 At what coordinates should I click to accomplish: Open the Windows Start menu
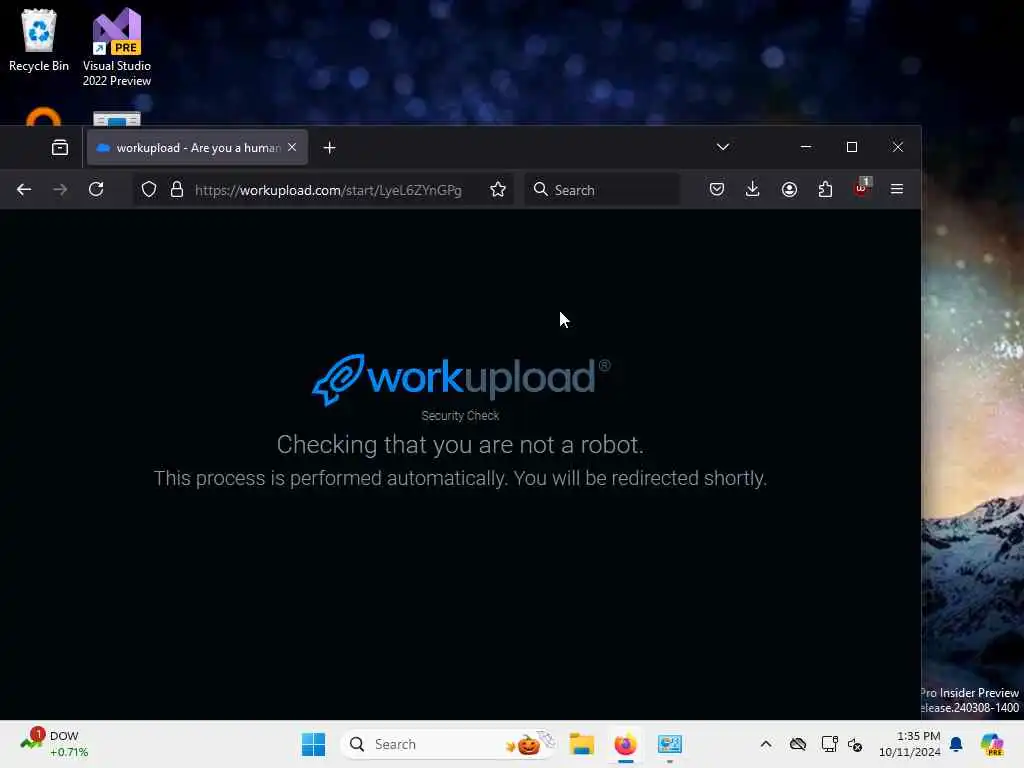tap(313, 744)
